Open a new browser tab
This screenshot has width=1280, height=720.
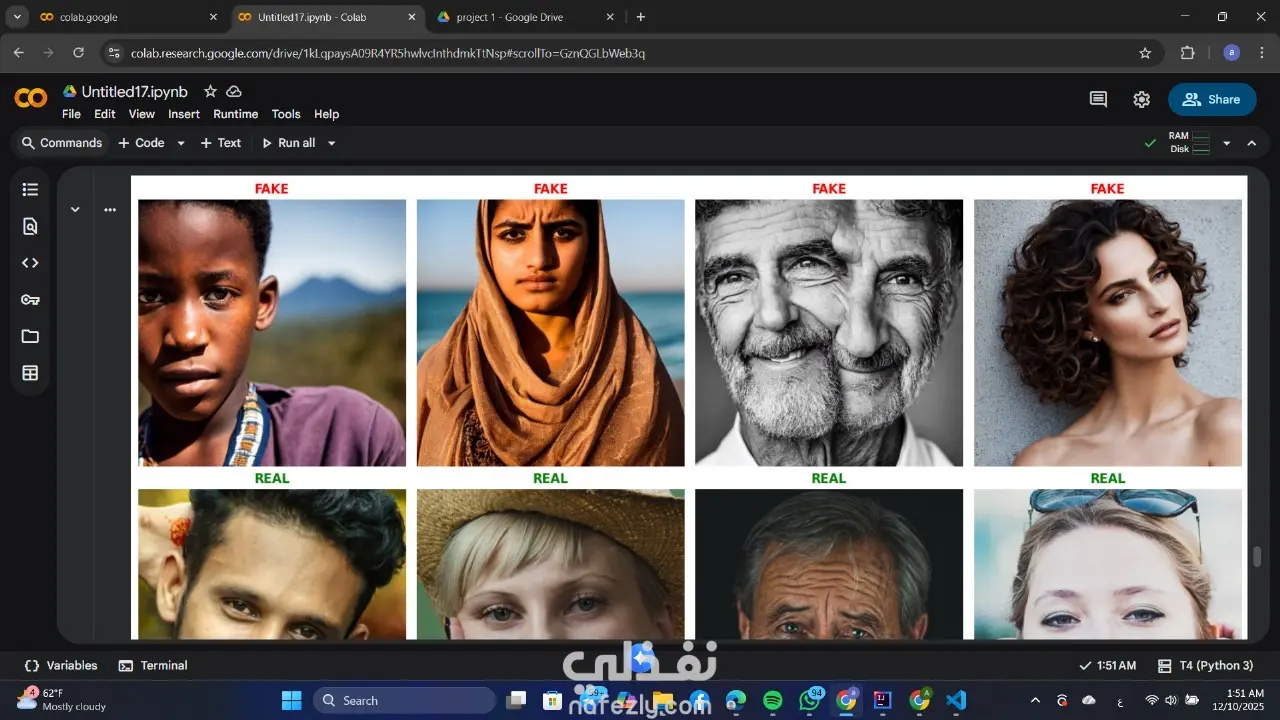(x=641, y=17)
